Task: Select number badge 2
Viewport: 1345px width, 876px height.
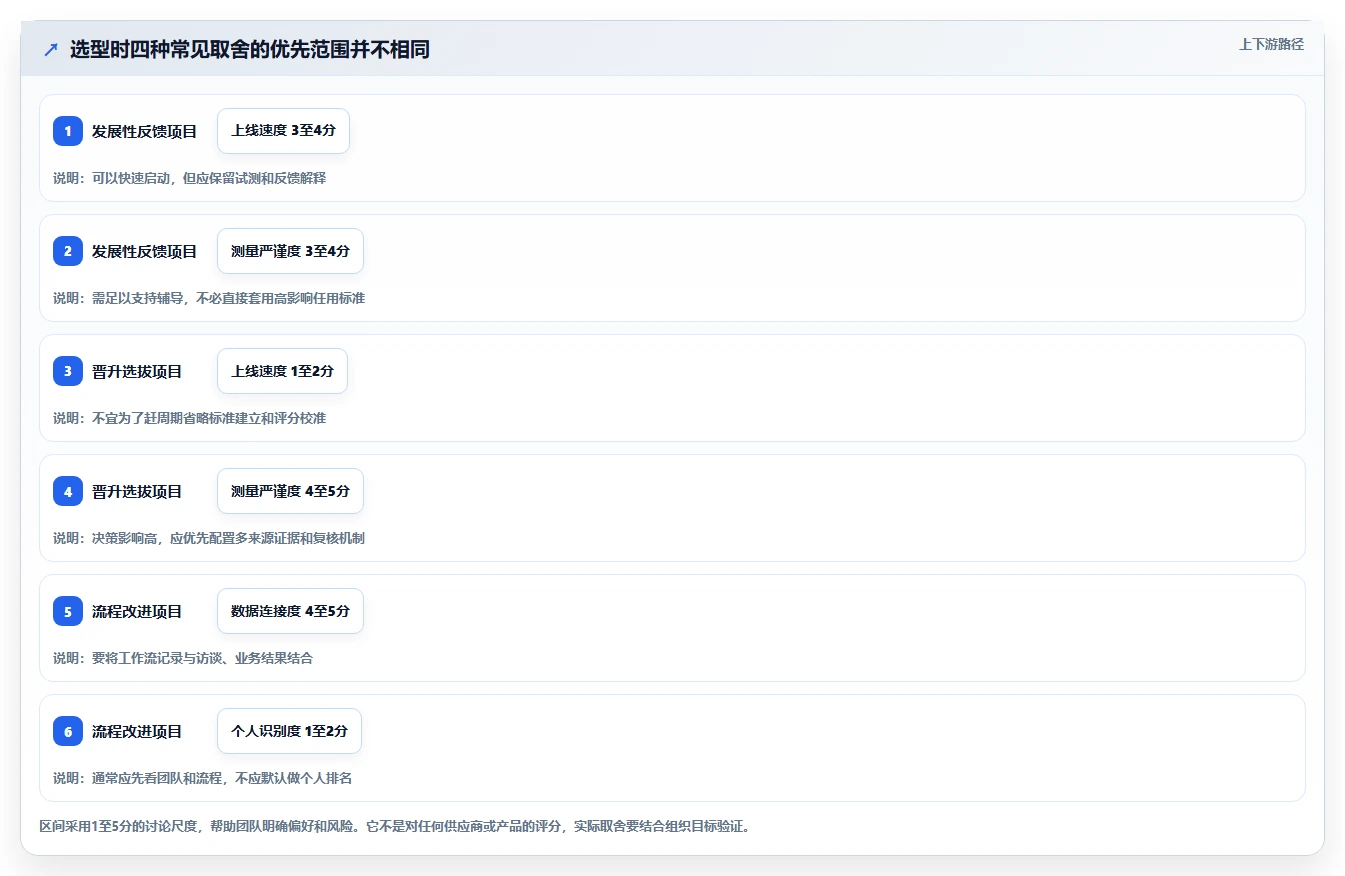Action: point(68,251)
